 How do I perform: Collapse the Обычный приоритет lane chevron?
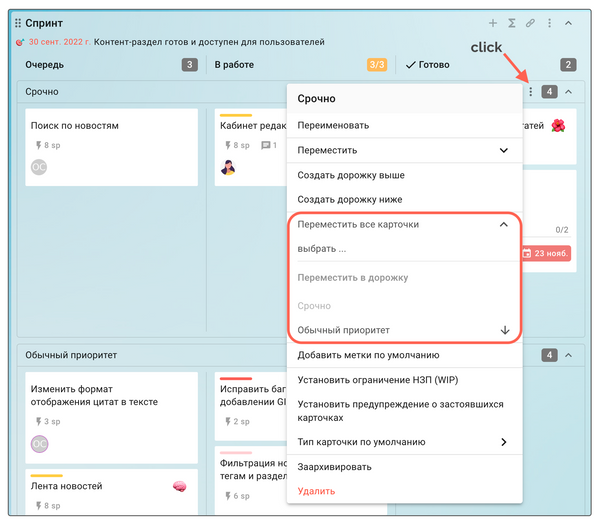click(569, 355)
